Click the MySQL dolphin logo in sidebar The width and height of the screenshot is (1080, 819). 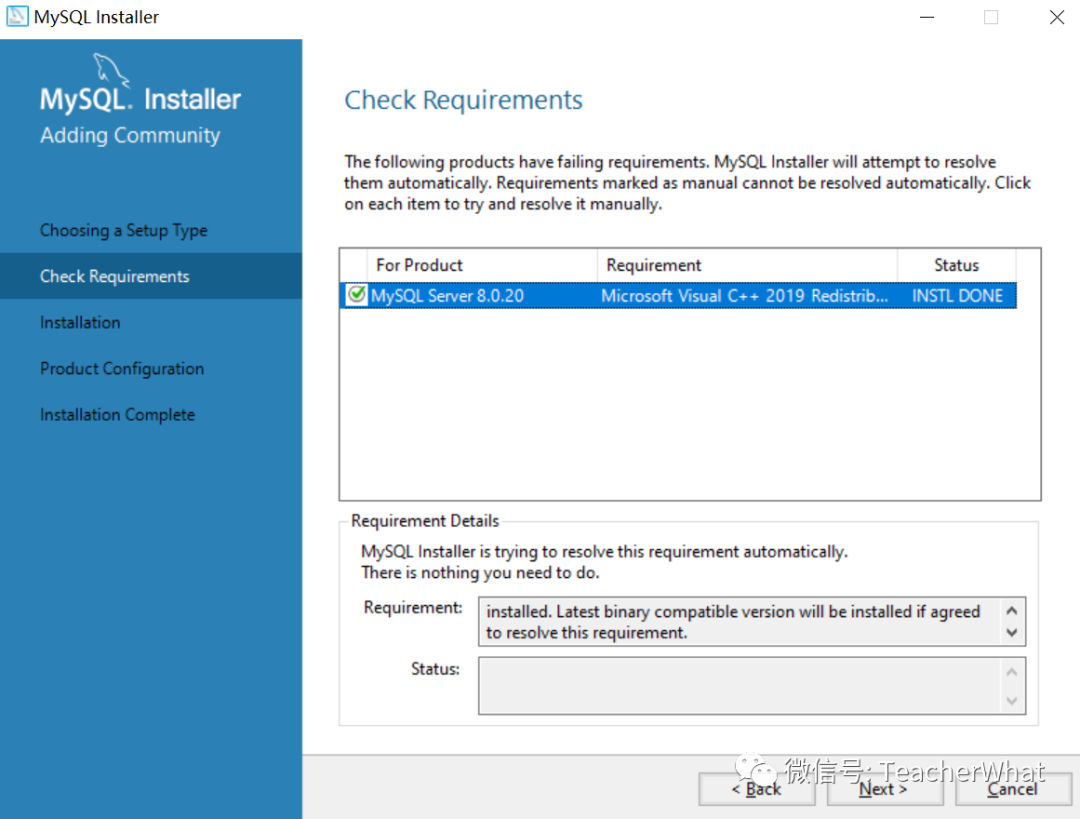(x=110, y=69)
